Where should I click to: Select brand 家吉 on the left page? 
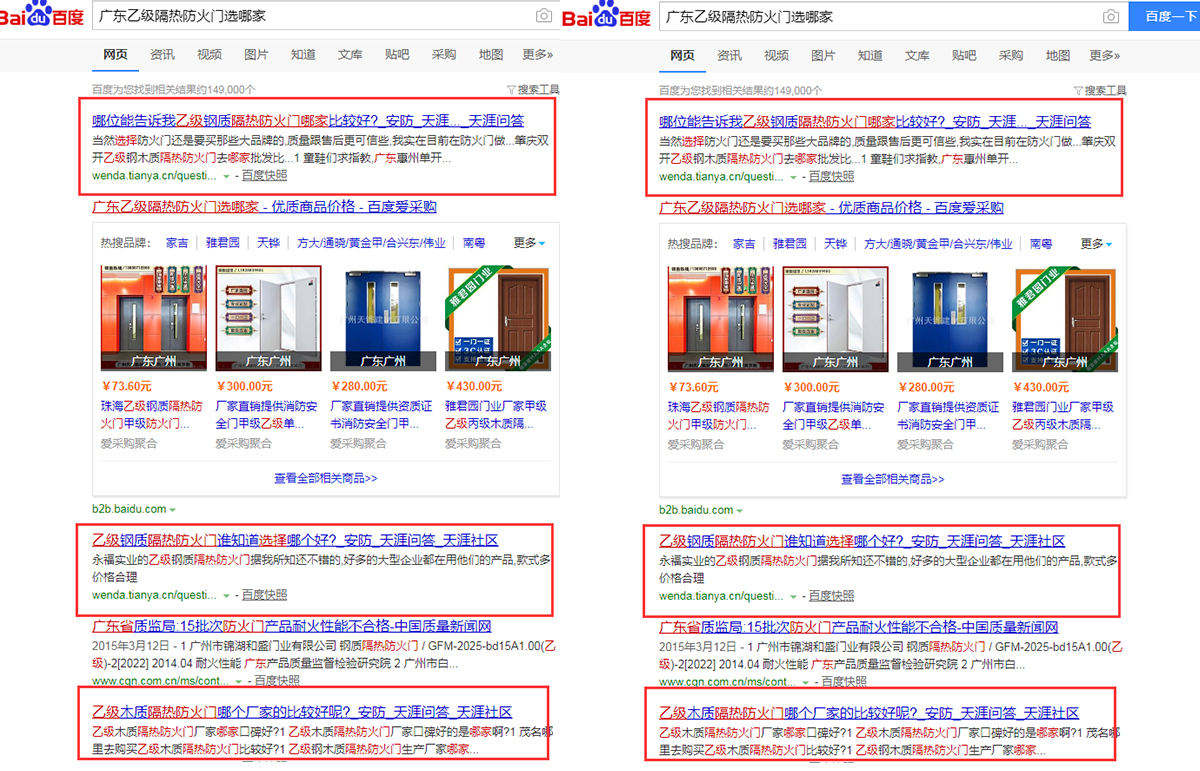[177, 243]
